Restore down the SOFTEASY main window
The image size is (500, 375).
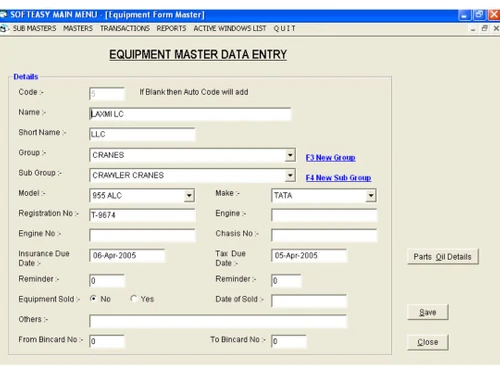[x=479, y=15]
